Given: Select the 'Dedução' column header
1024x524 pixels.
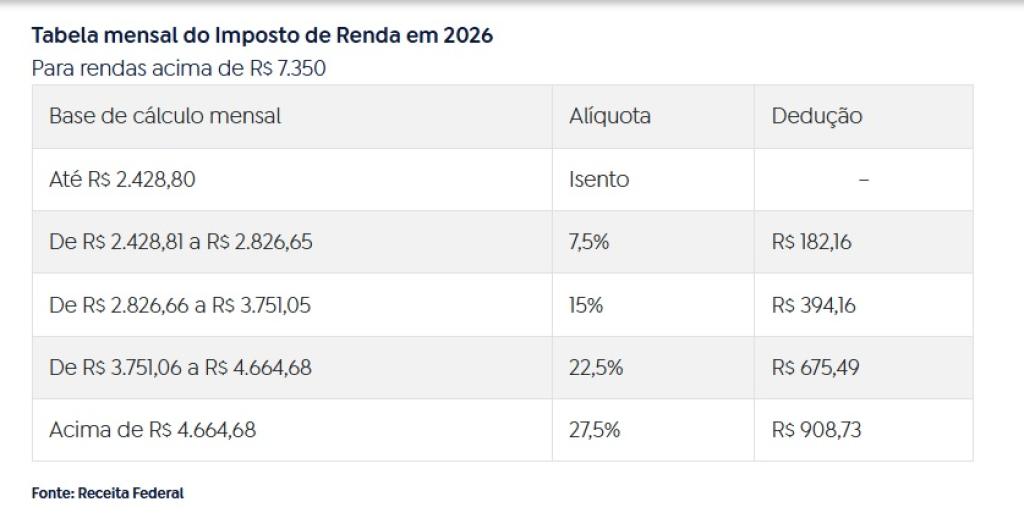Looking at the screenshot, I should [816, 116].
